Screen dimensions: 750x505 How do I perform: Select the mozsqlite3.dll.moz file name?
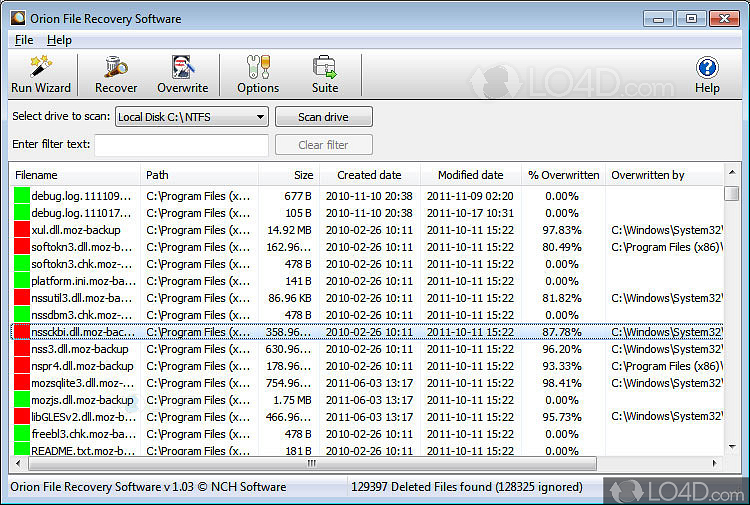point(82,383)
